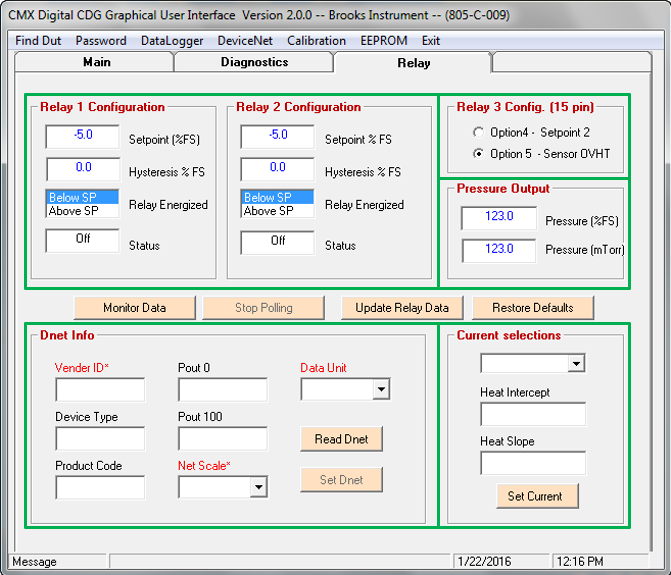Click the Pressure (%FS) output field

click(x=499, y=218)
